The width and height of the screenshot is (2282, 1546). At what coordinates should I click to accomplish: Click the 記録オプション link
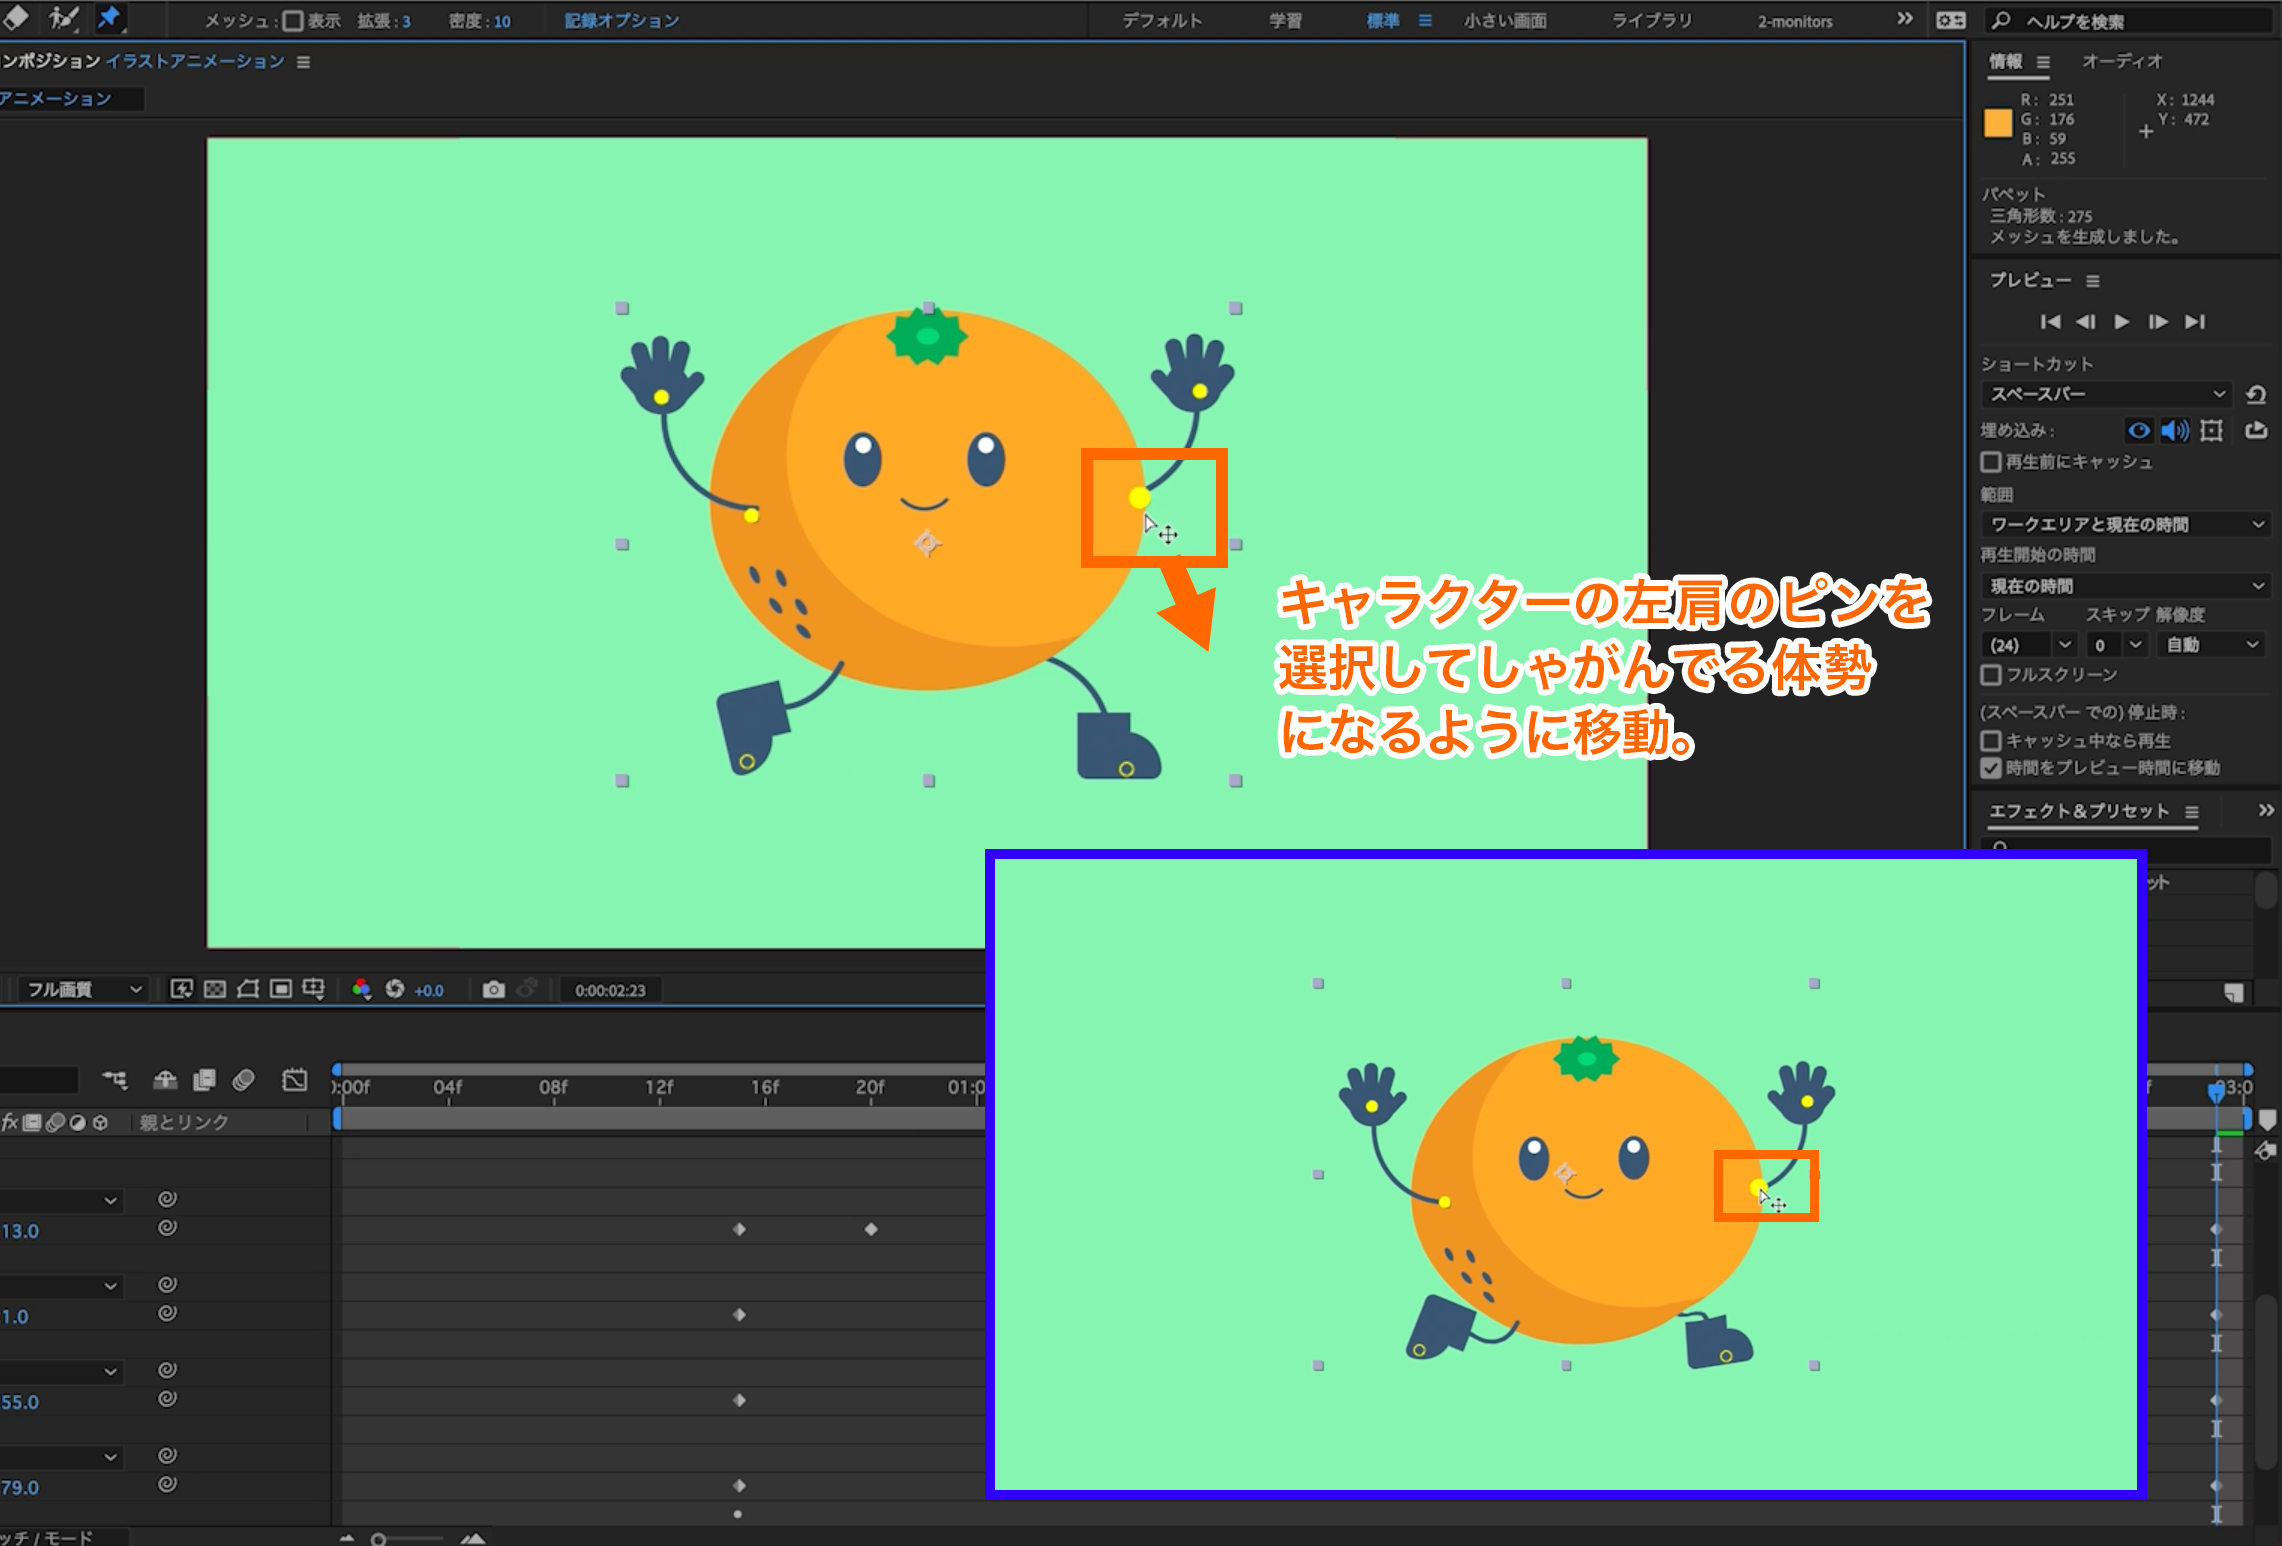click(x=621, y=21)
